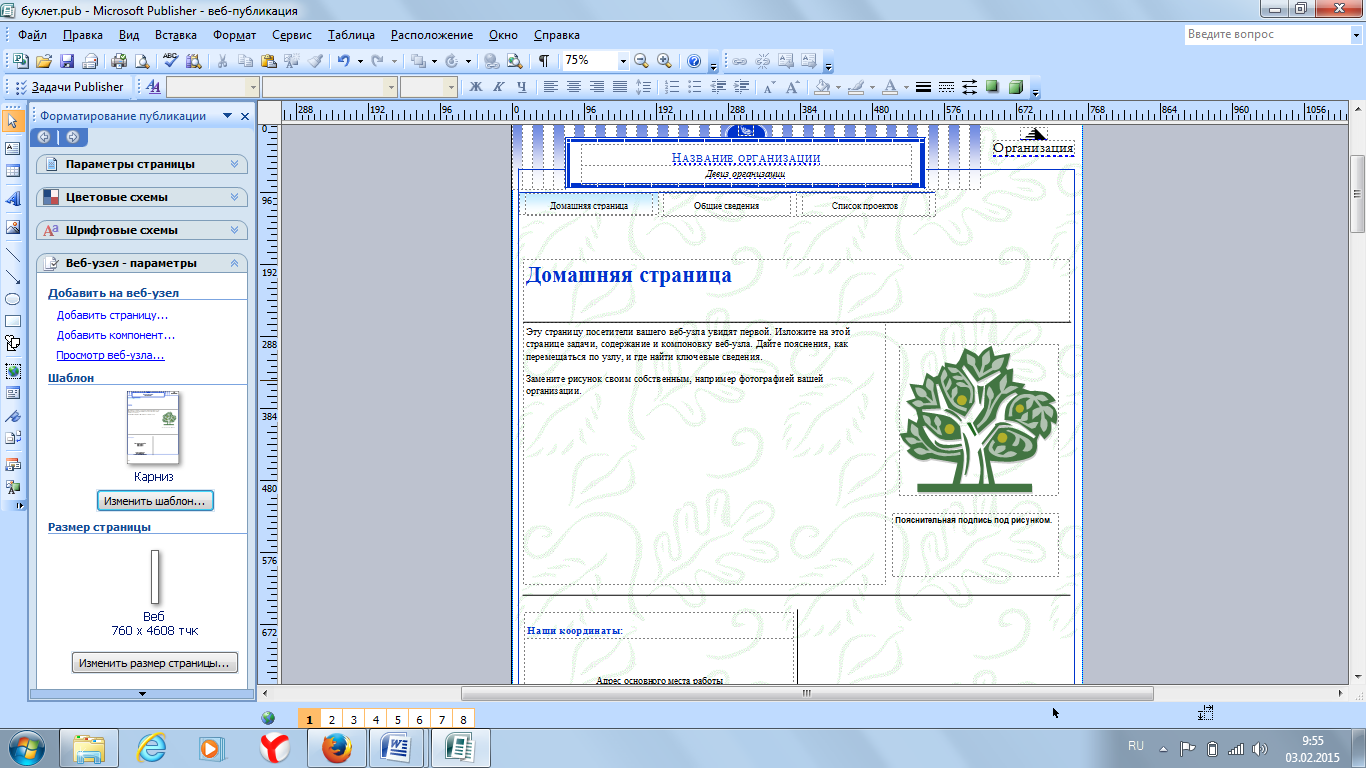Open the fill color dropdown arrow
Image resolution: width=1366 pixels, height=768 pixels.
click(838, 87)
